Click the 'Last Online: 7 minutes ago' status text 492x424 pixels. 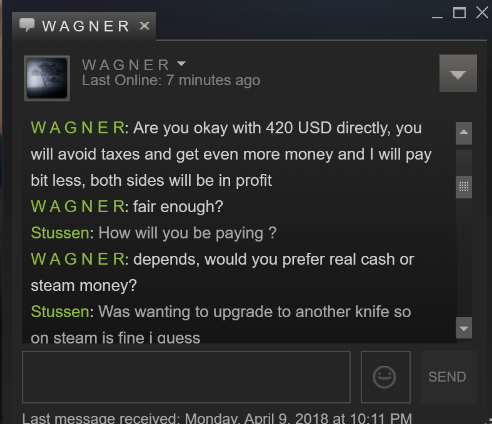[171, 80]
